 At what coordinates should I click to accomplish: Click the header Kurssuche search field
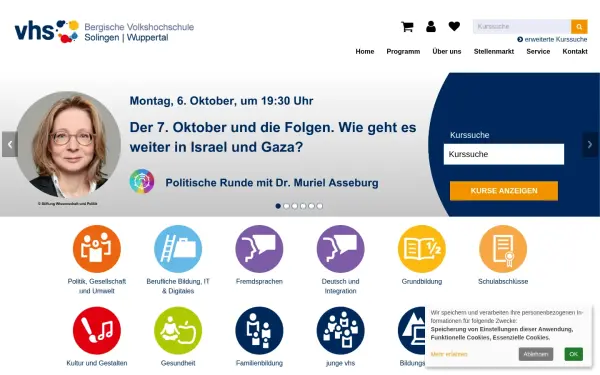pos(522,26)
